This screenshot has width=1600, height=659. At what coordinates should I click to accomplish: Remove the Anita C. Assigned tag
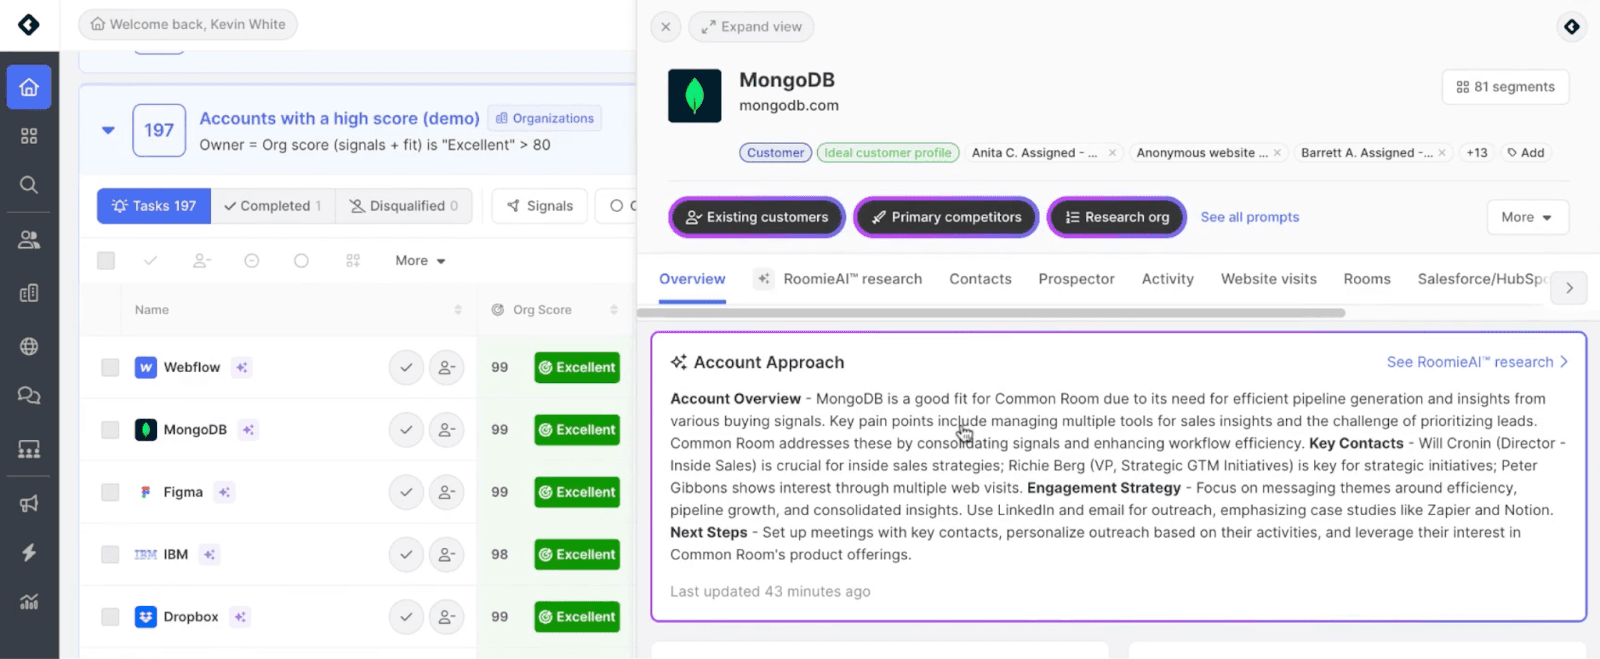1112,153
